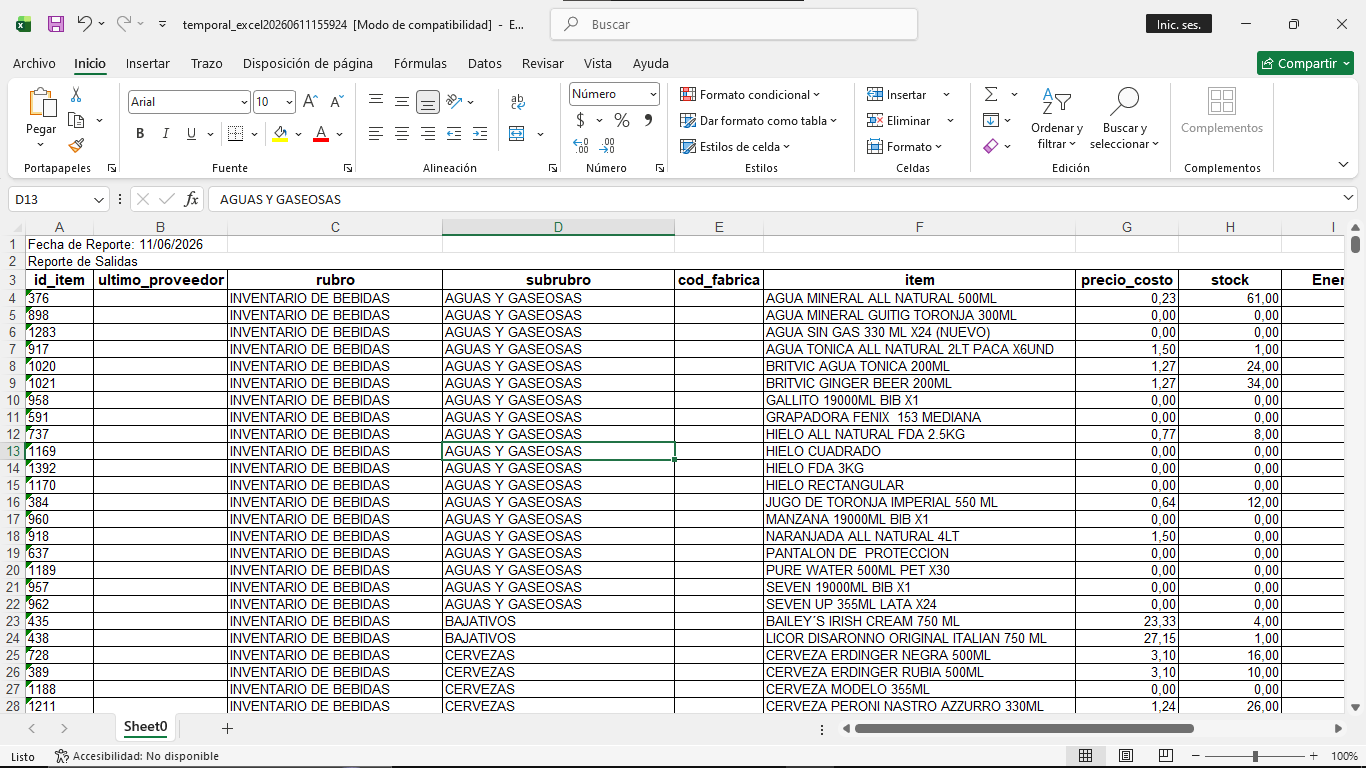The height and width of the screenshot is (768, 1366).
Task: Toggle italic formatting
Action: tap(166, 133)
